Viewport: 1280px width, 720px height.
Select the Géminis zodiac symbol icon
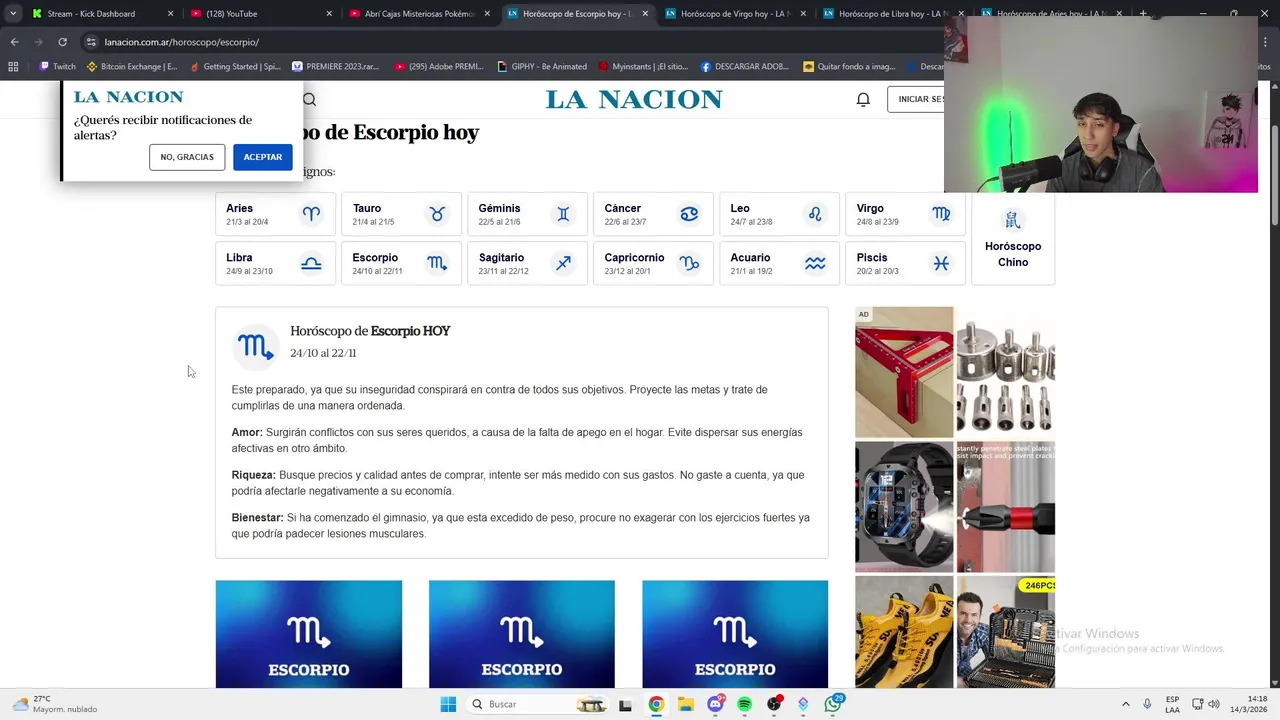(563, 214)
